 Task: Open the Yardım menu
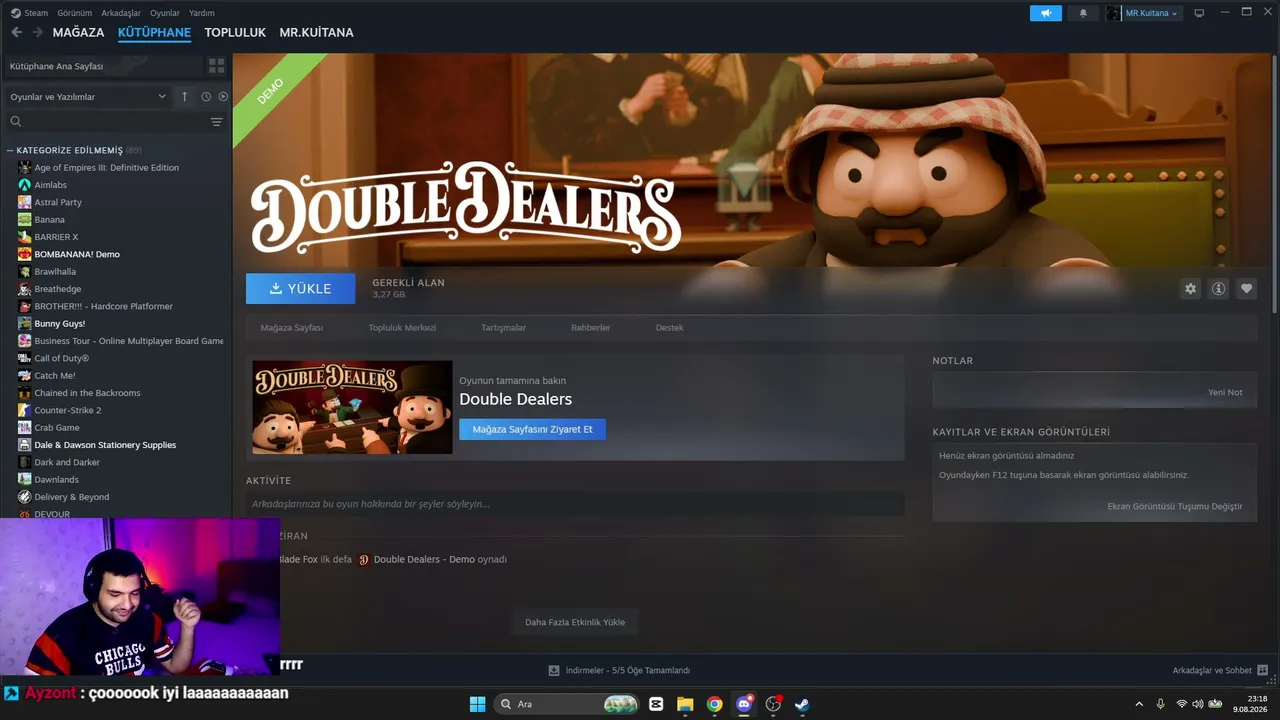[x=202, y=13]
